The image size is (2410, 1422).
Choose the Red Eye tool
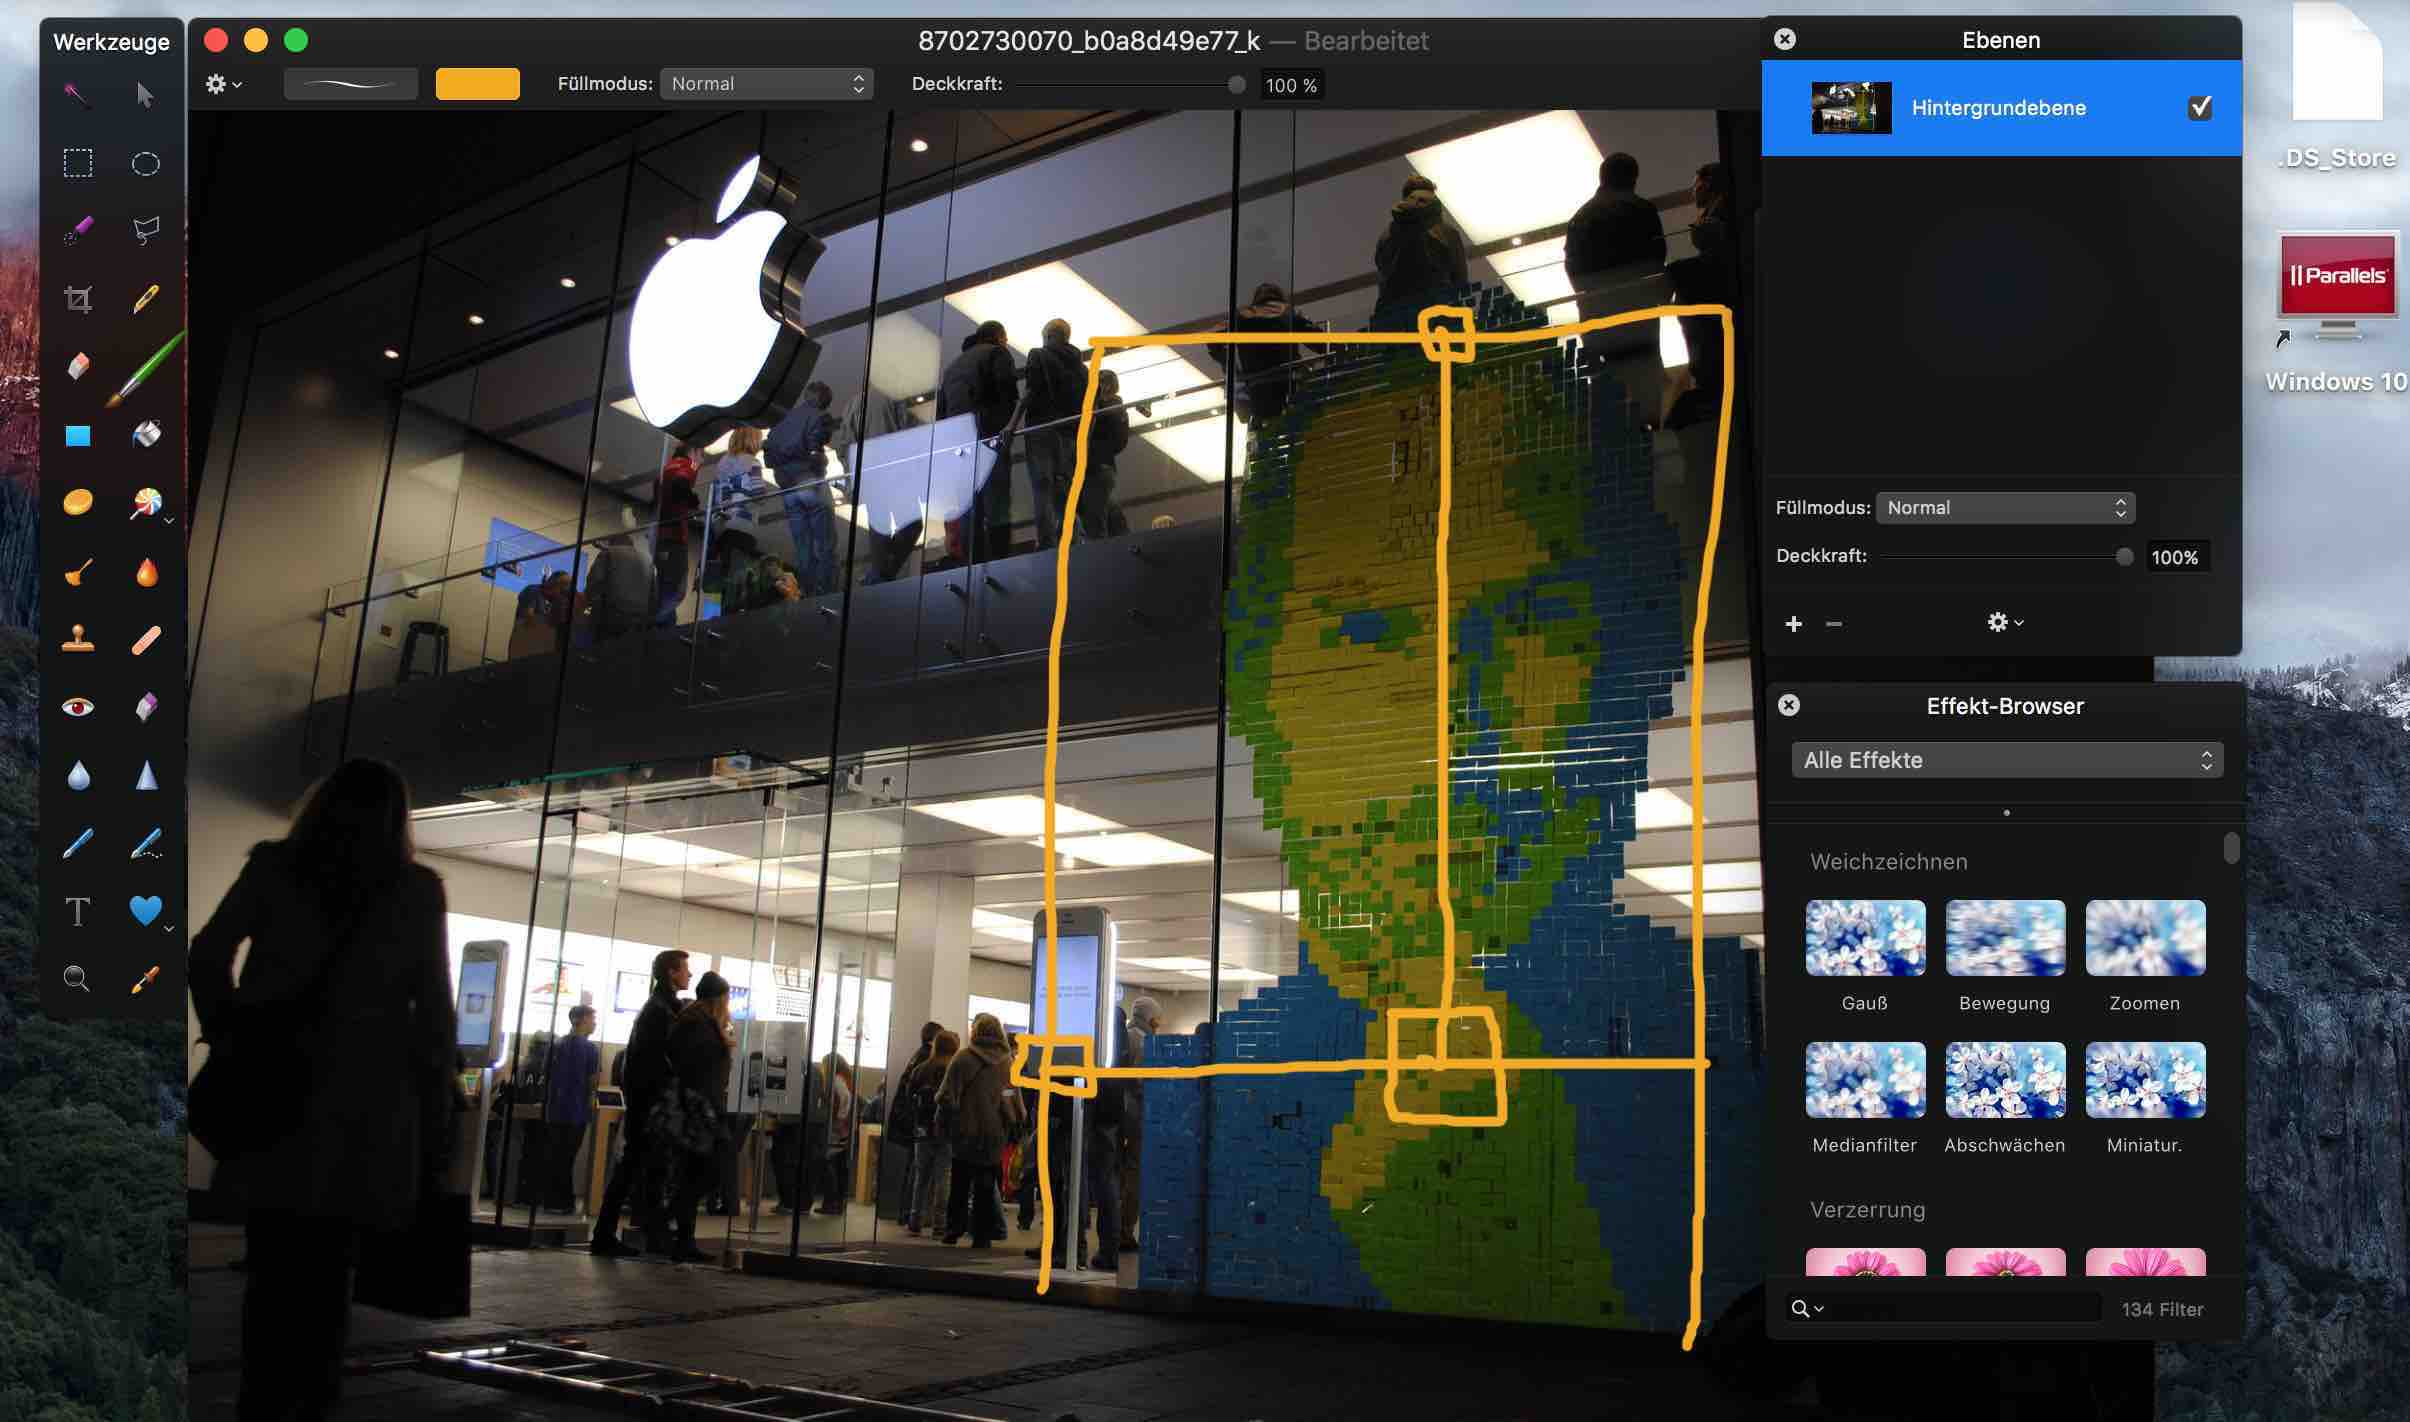pos(77,707)
